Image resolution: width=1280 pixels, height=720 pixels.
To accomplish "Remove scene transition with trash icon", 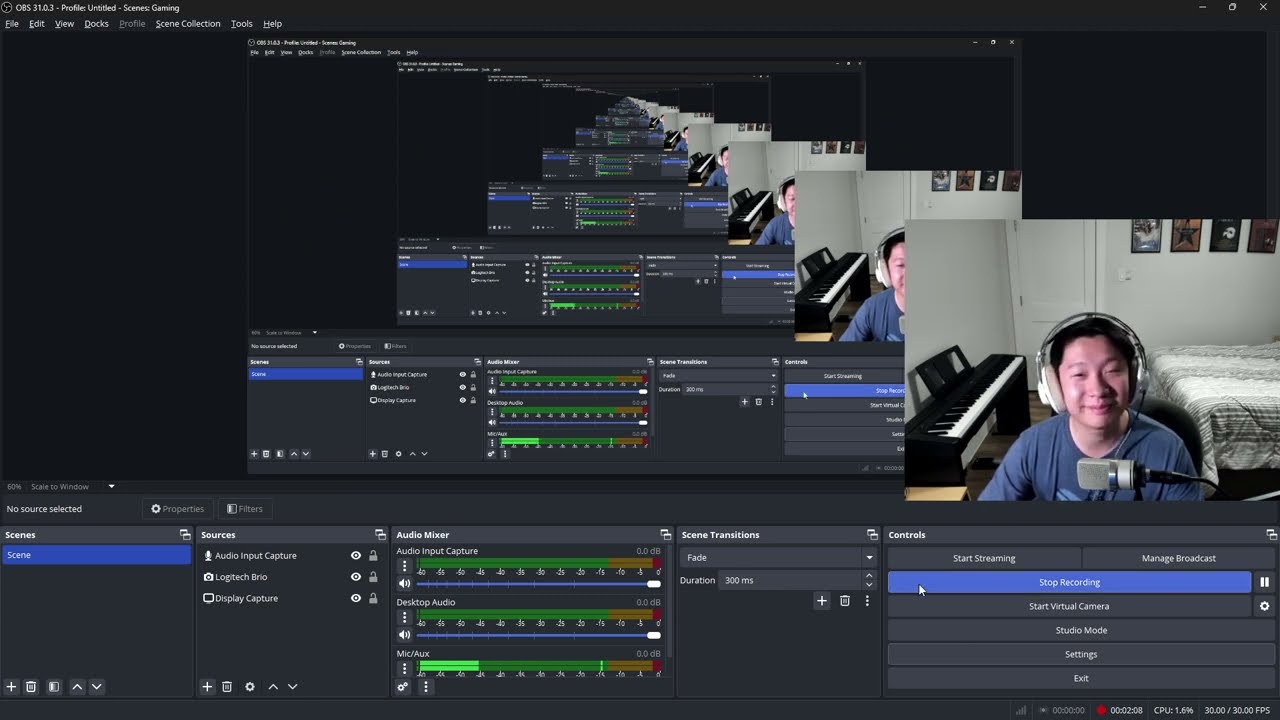I will (845, 601).
